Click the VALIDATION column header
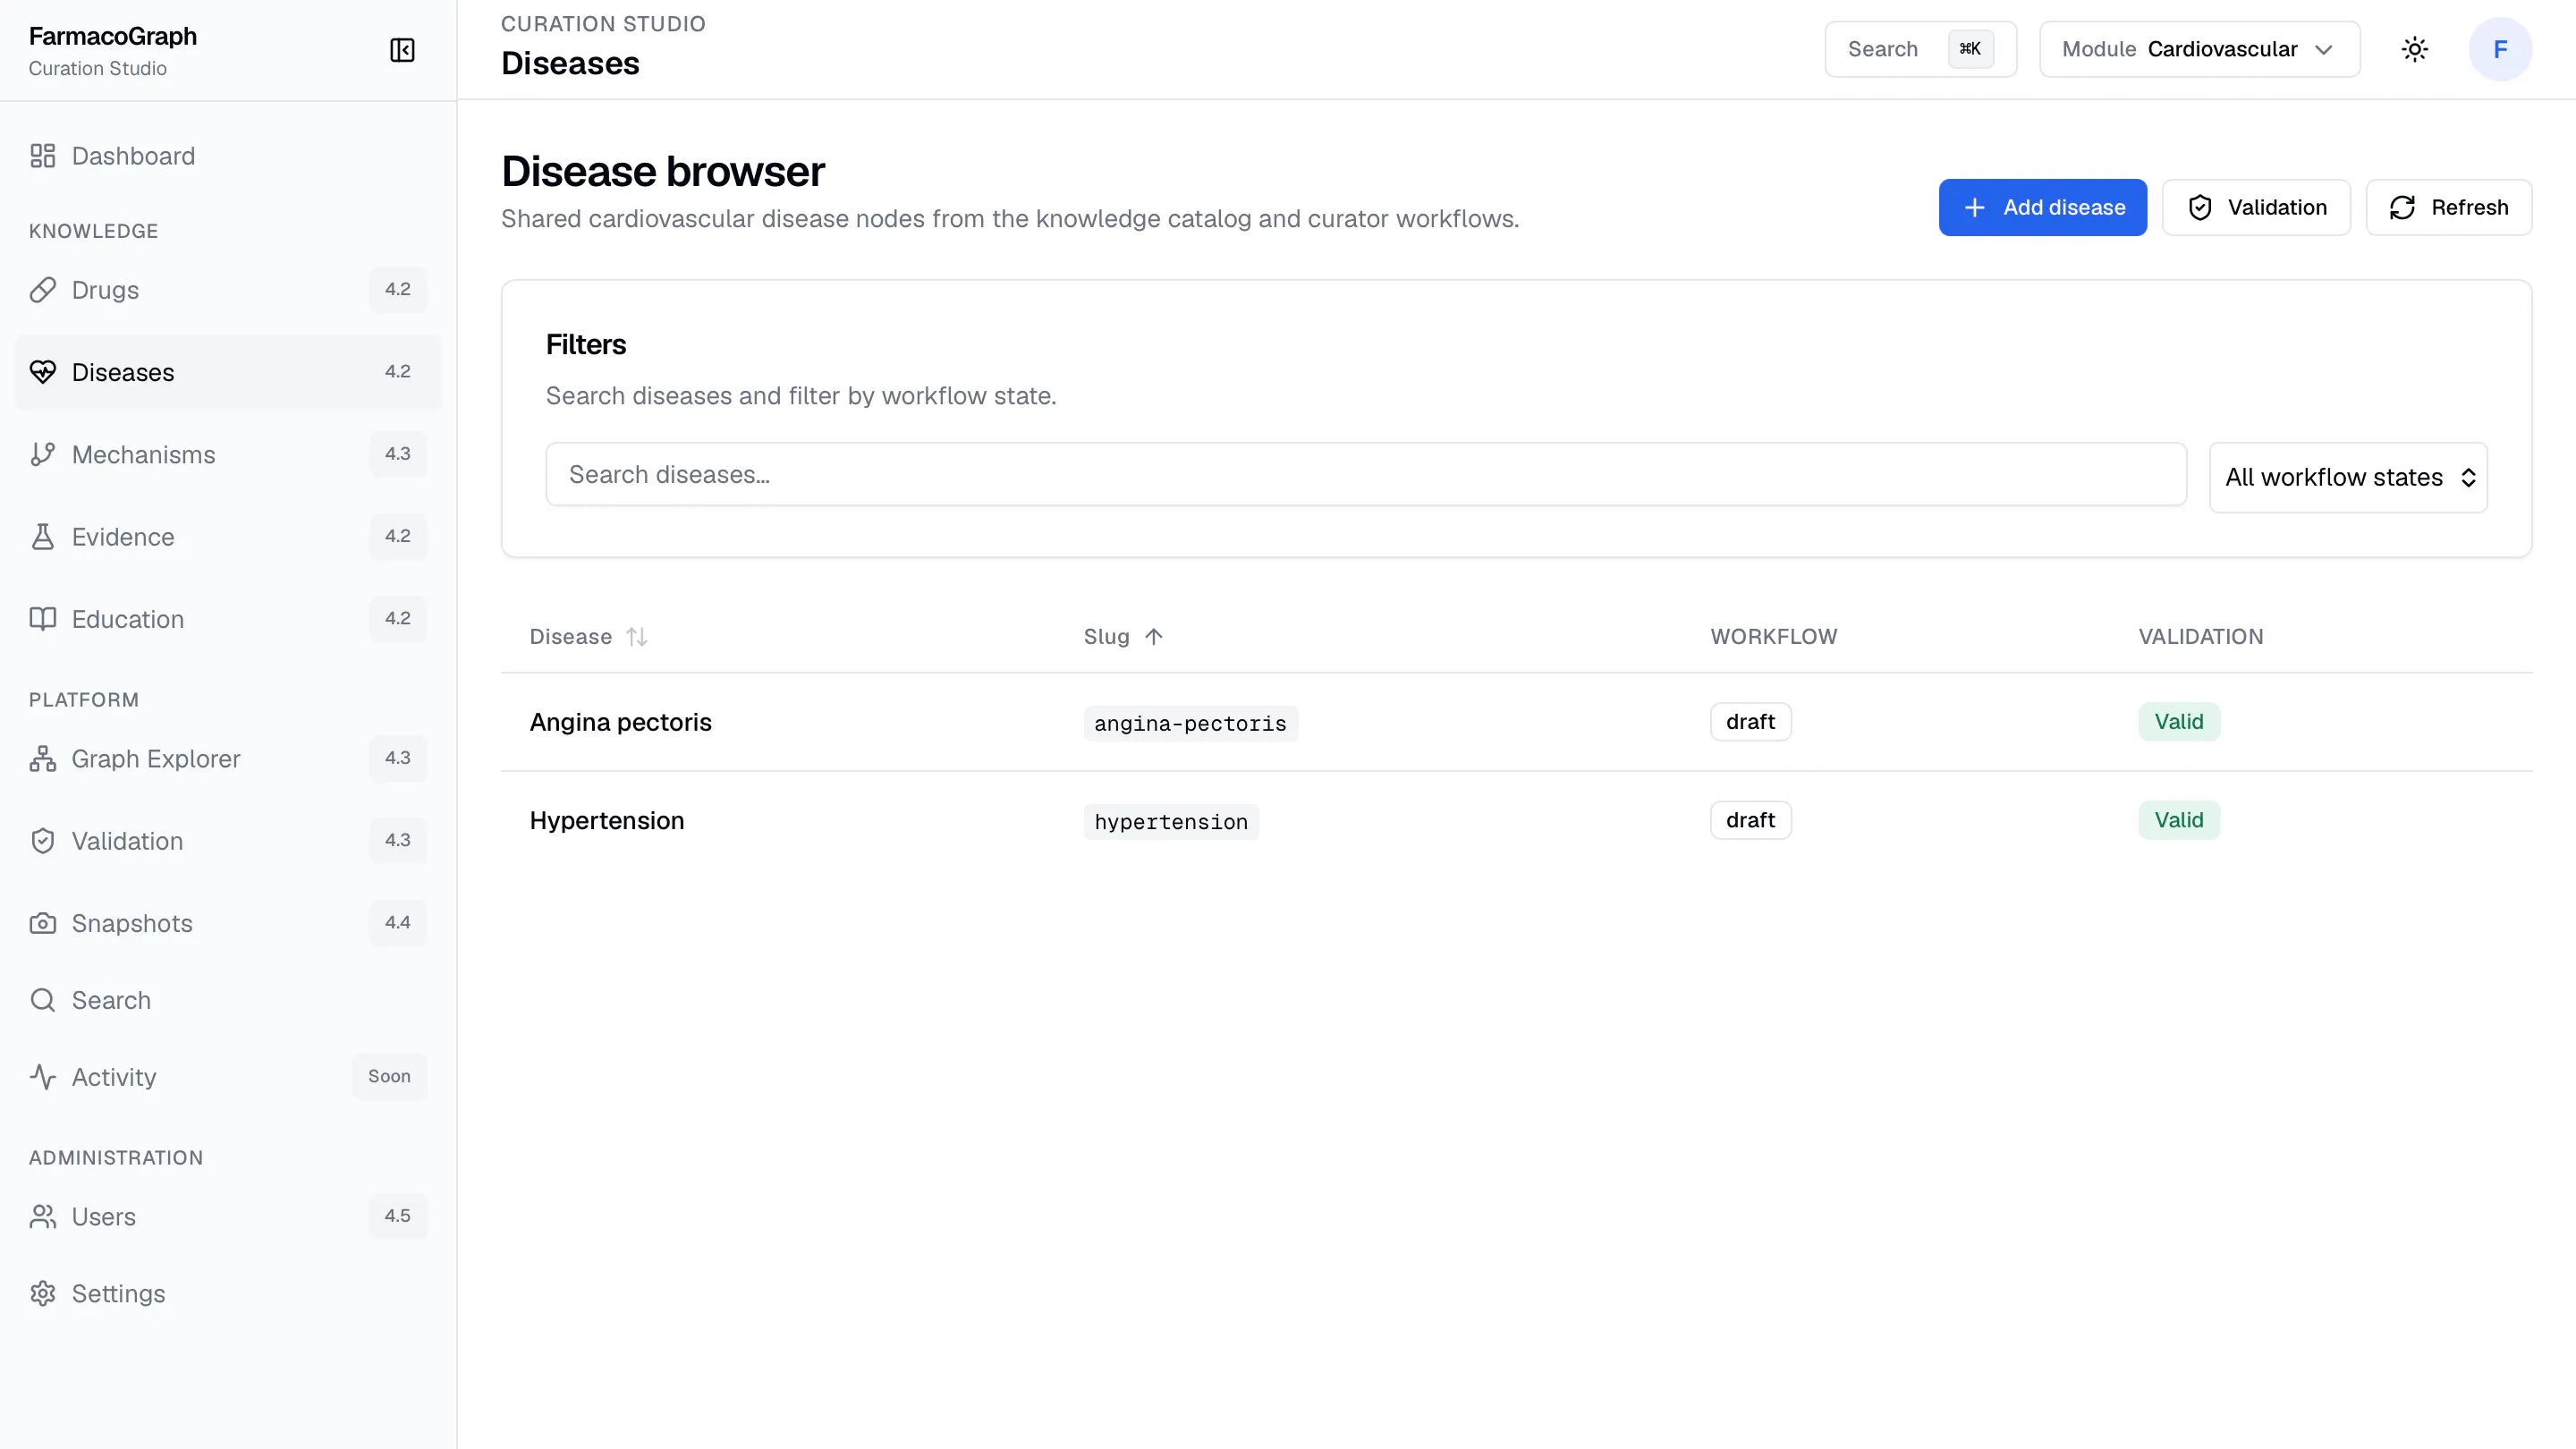The width and height of the screenshot is (2576, 1449). click(2201, 637)
